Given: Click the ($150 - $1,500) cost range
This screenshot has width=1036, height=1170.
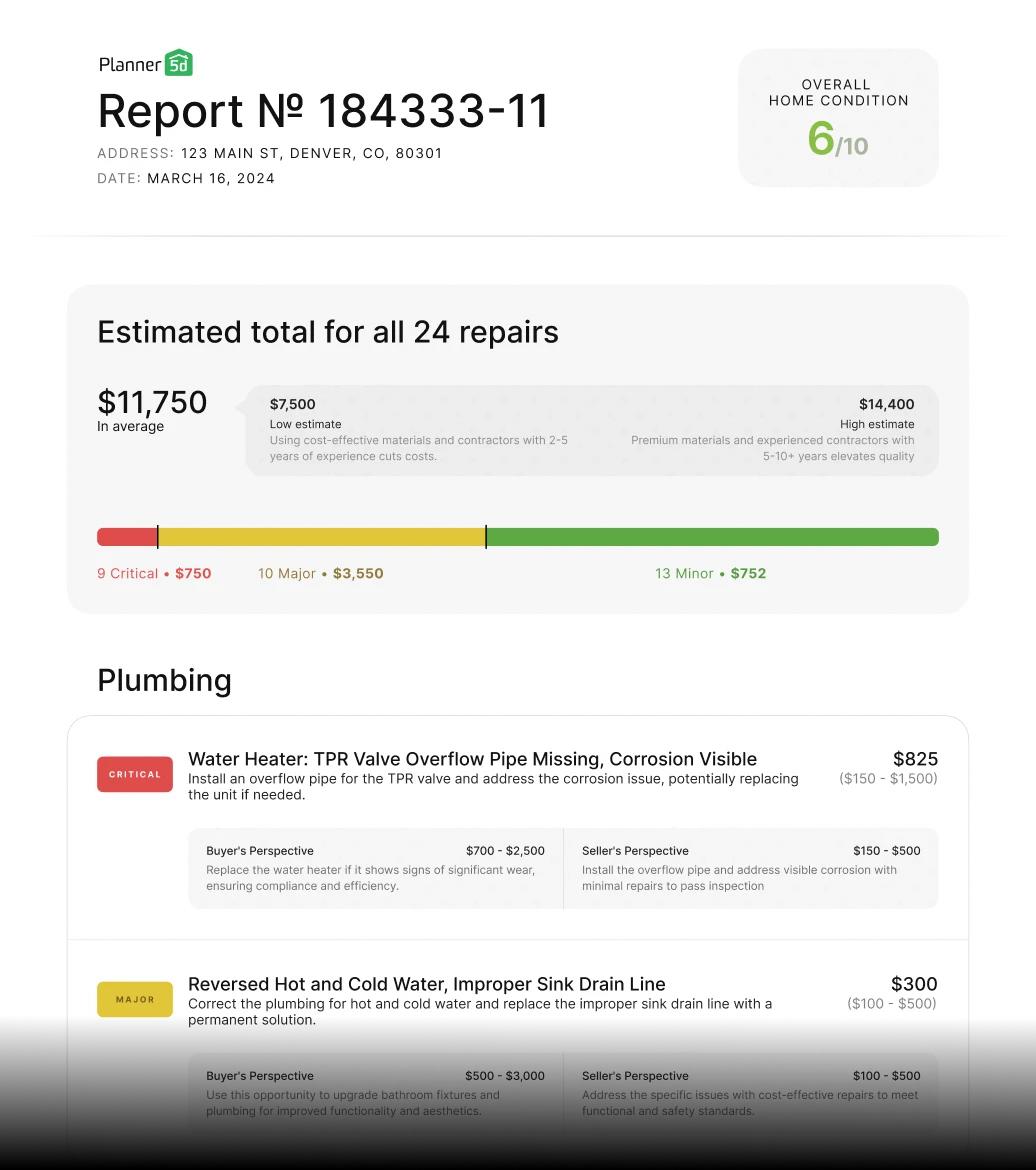Looking at the screenshot, I should click(x=888, y=778).
